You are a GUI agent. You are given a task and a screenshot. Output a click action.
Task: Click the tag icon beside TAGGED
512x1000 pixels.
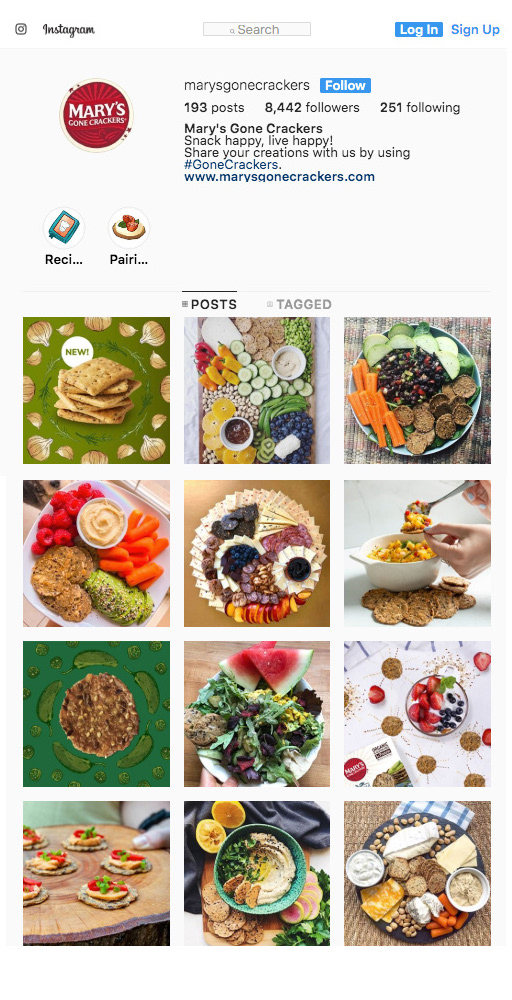pos(270,304)
